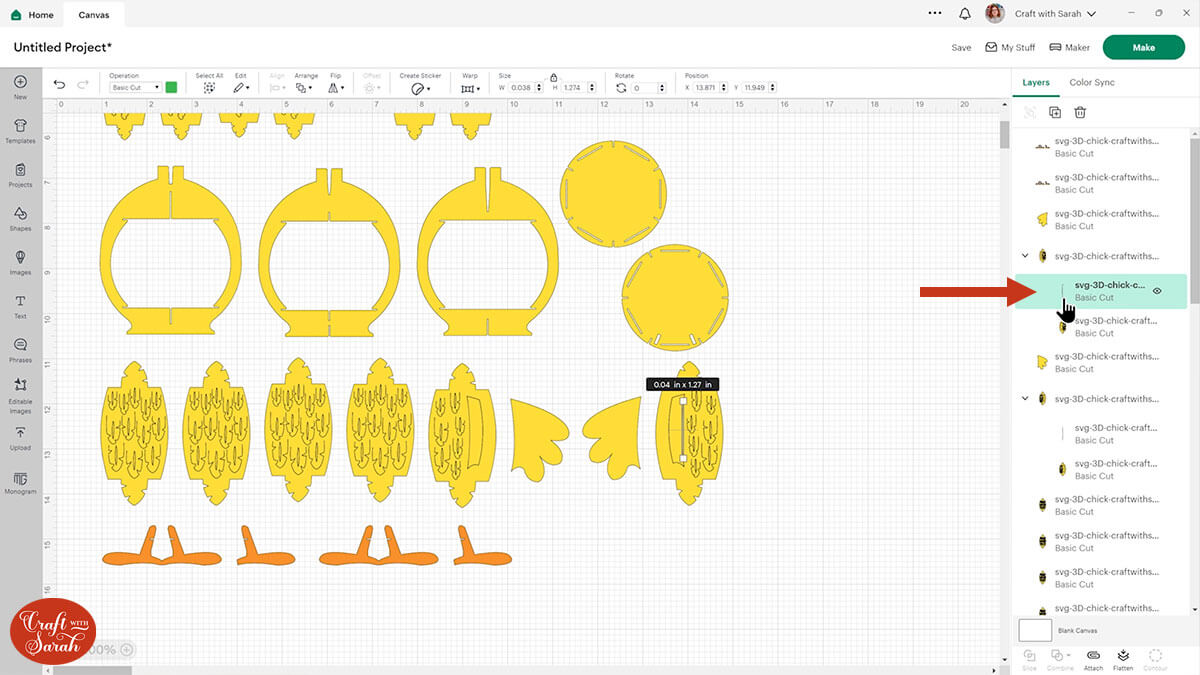Toggle the size aspect ratio lock

click(553, 77)
